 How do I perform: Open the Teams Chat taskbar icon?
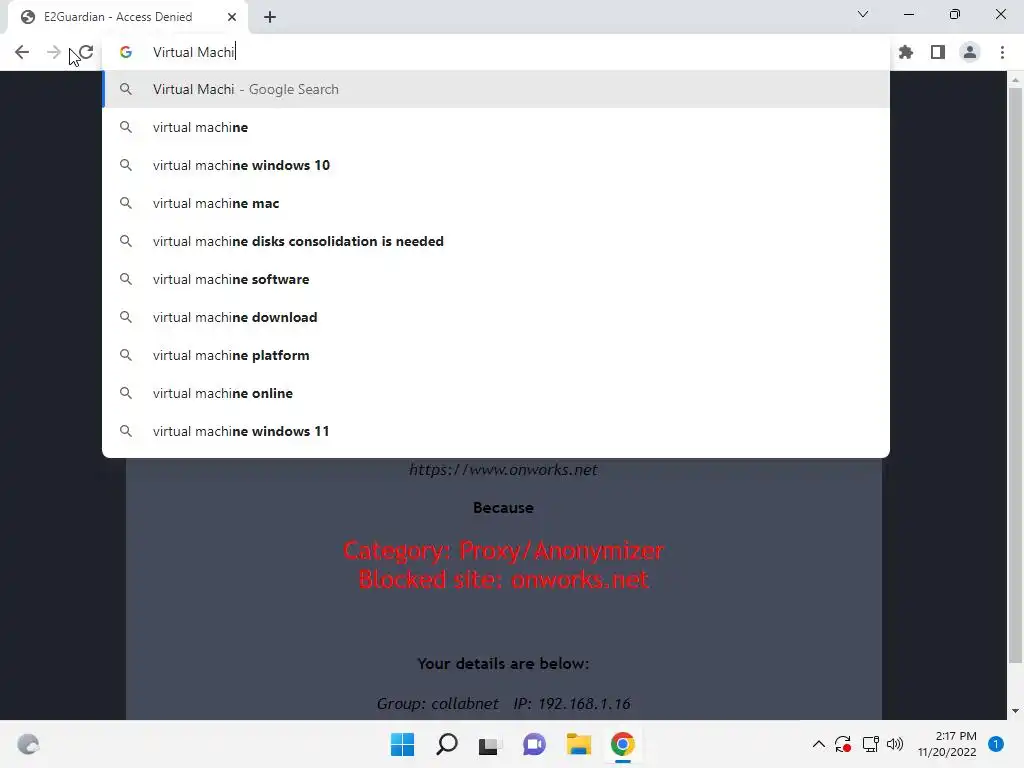coord(534,744)
